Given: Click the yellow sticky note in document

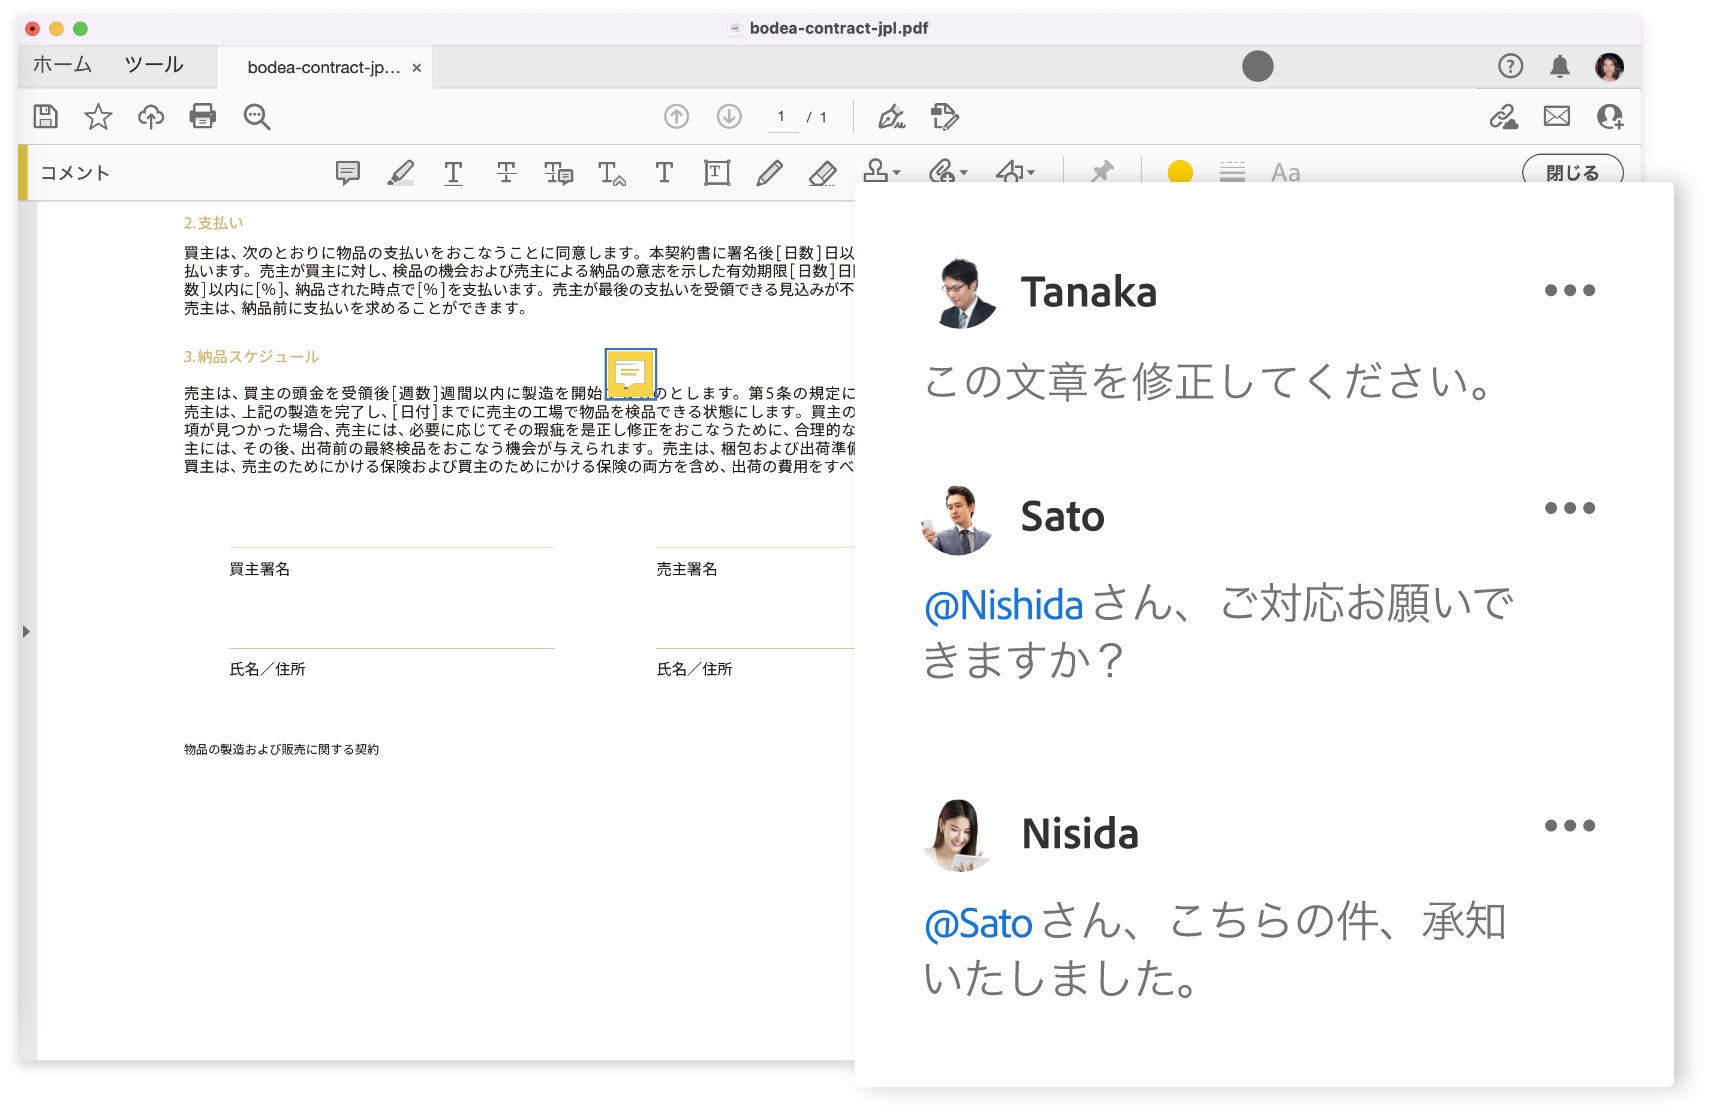Looking at the screenshot, I should [x=630, y=374].
